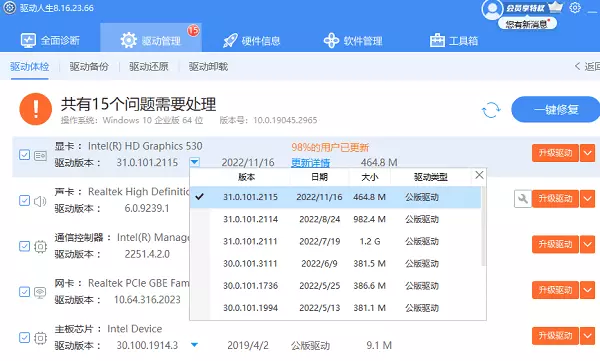600x361 pixels.
Task: Expand arrow beside 主板芯片 升级驱动 button
Action: pos(587,336)
